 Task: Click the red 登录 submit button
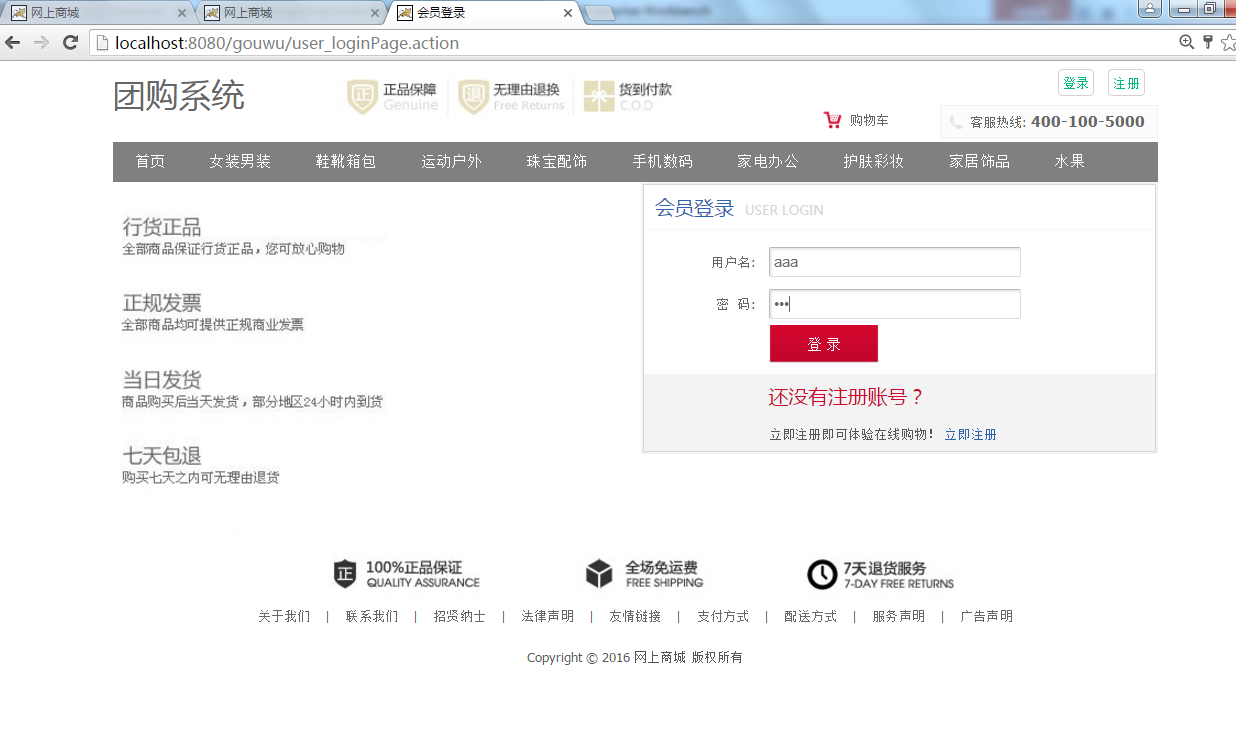pos(823,343)
